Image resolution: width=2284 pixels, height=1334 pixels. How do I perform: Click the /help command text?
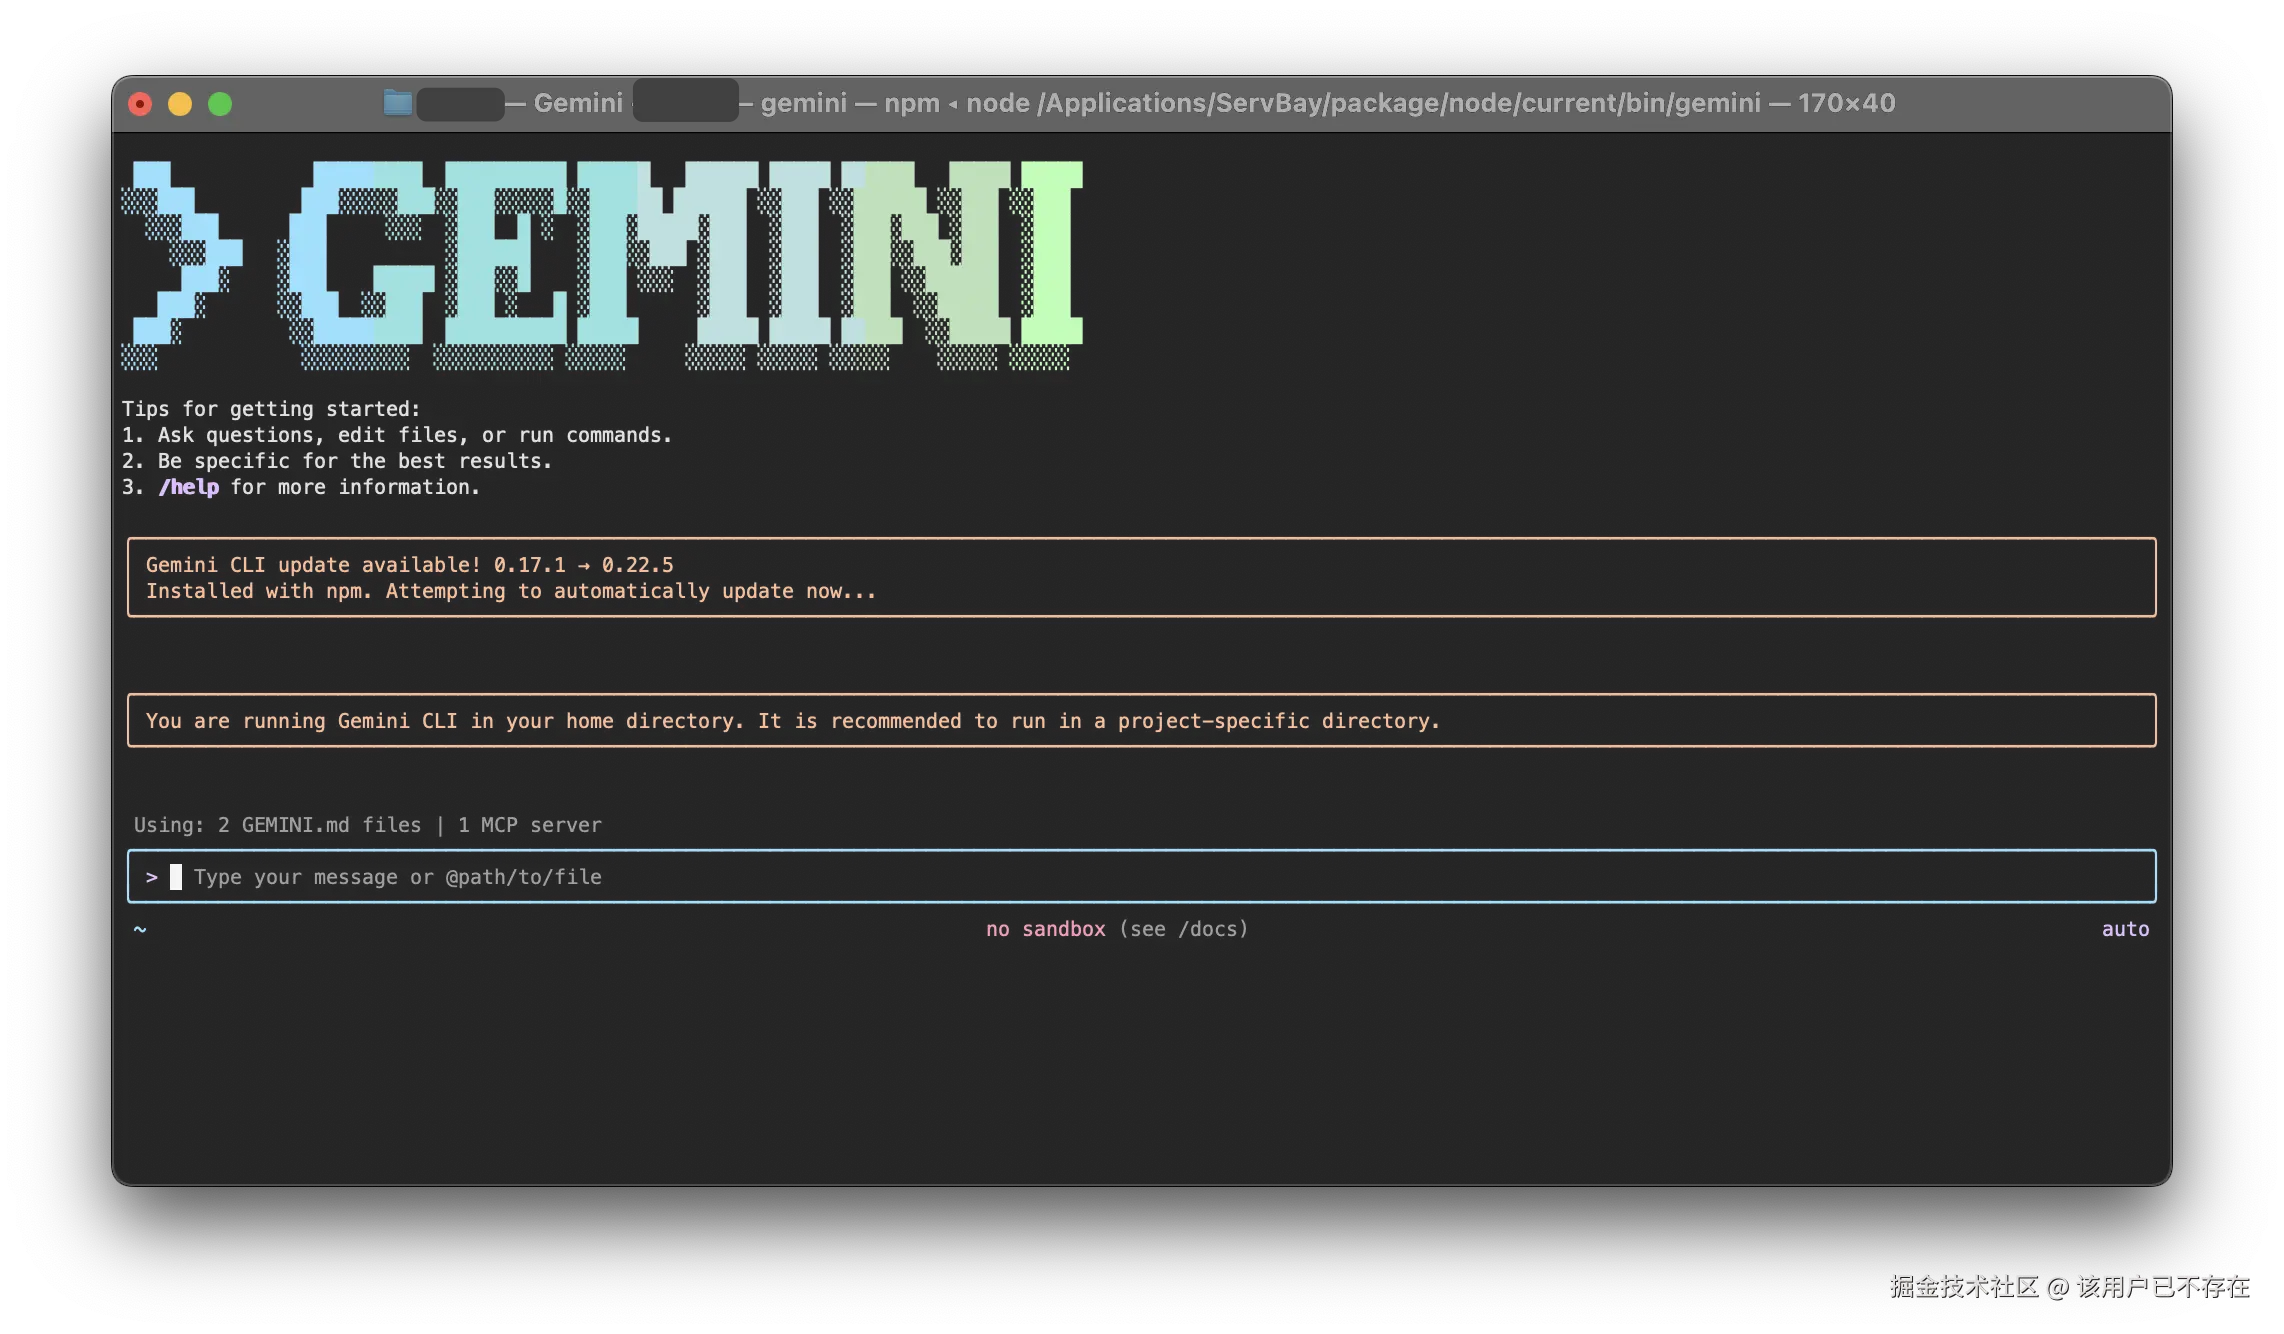[189, 487]
